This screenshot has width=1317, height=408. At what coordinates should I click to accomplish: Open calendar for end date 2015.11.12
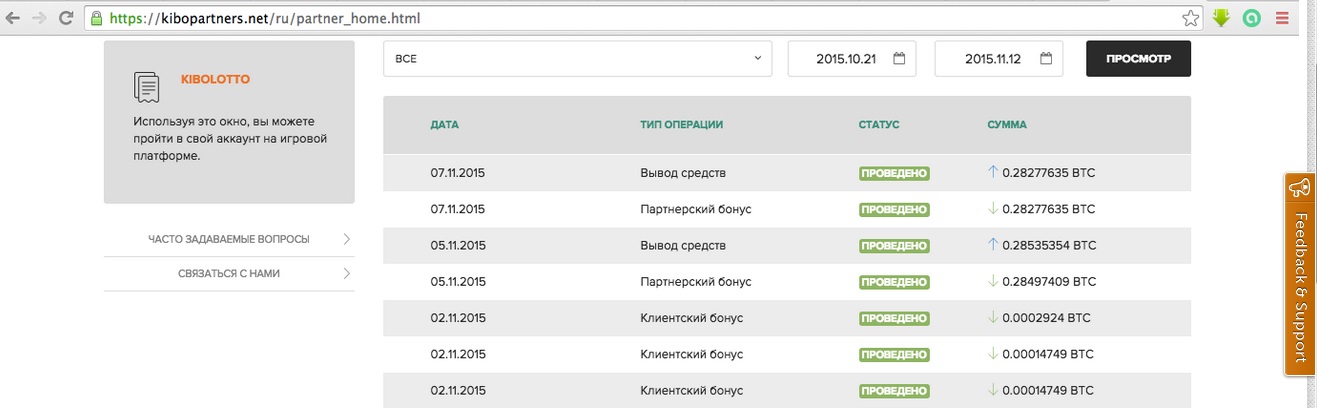click(1045, 59)
